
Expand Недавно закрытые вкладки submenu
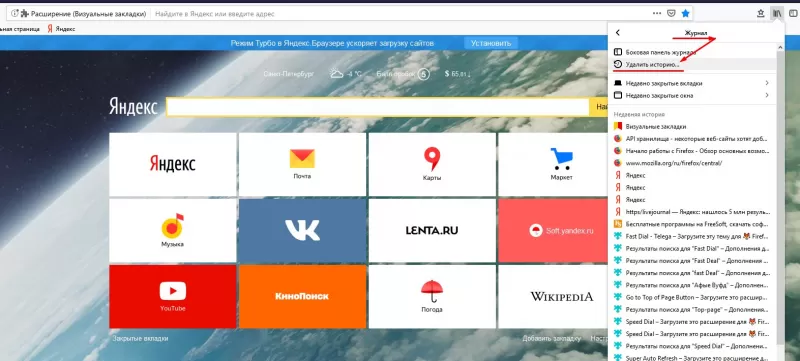(692, 83)
